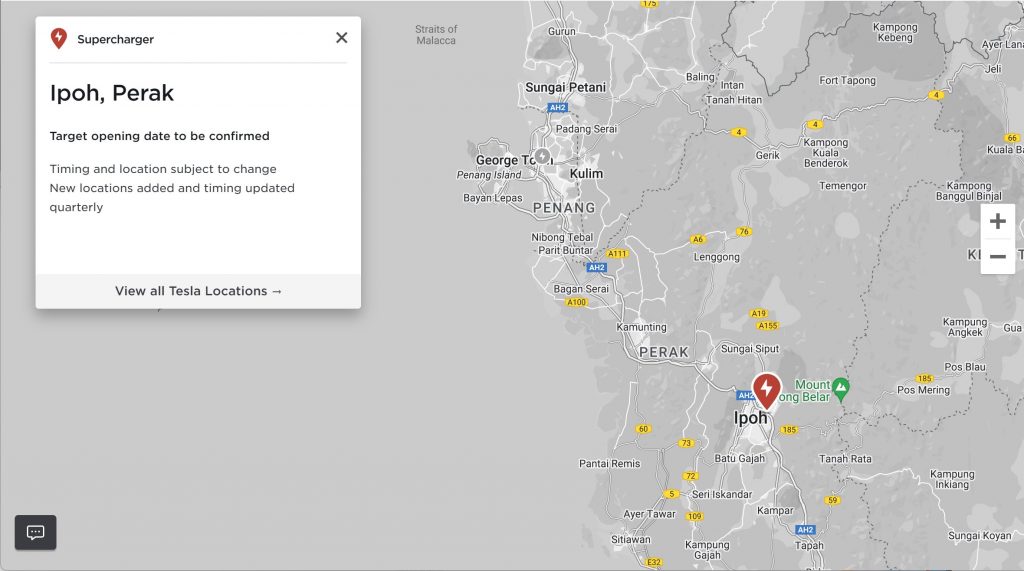This screenshot has width=1024, height=571.
Task: Open the chat bubble widget
Action: [x=35, y=532]
